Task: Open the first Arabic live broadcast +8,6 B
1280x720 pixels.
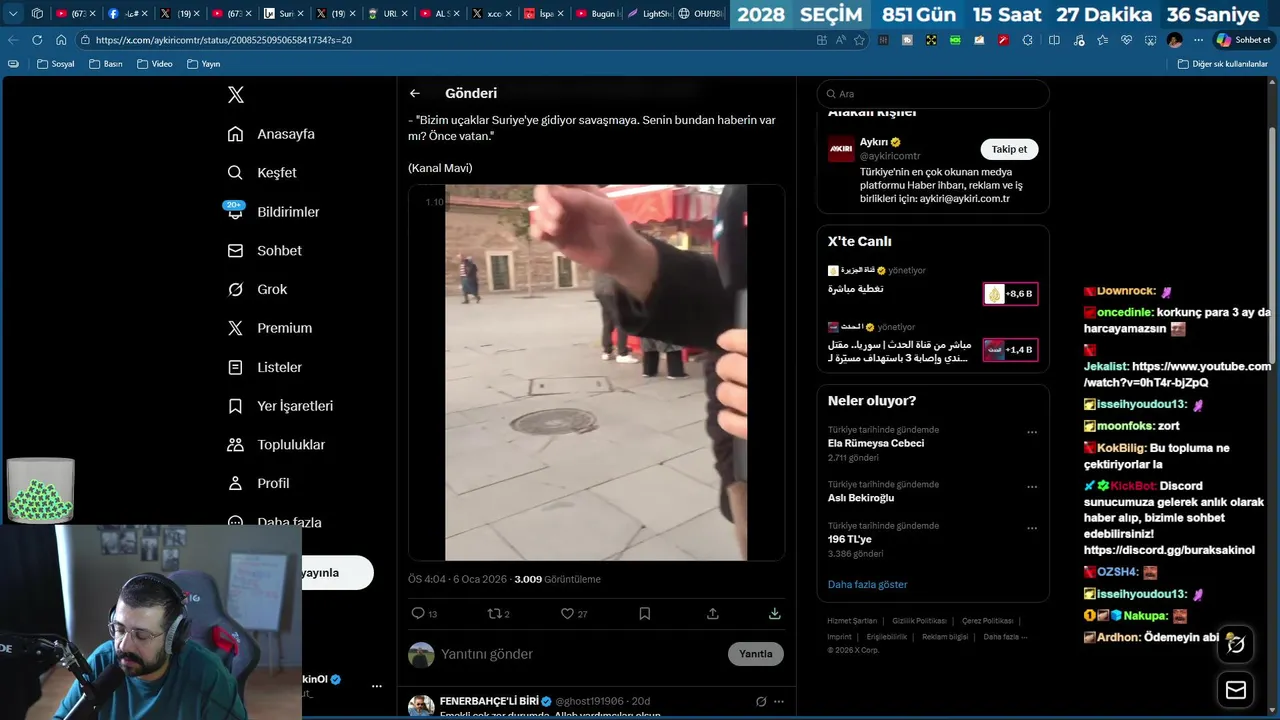Action: coord(1010,294)
